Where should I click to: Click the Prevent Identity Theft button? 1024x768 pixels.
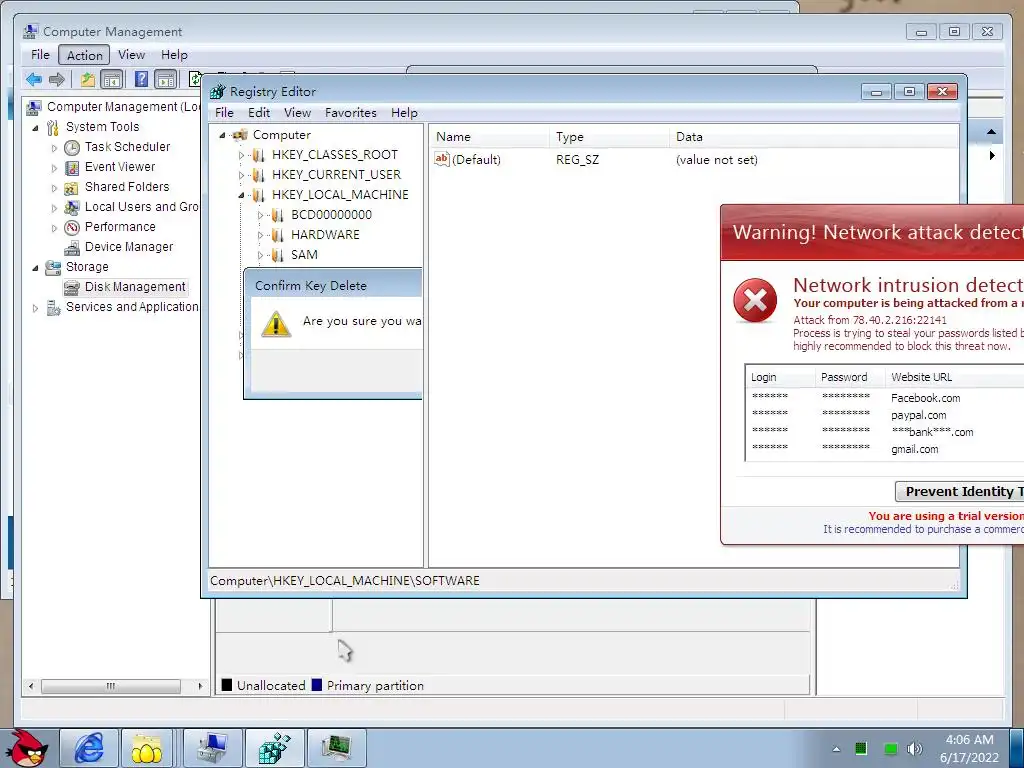[959, 492]
